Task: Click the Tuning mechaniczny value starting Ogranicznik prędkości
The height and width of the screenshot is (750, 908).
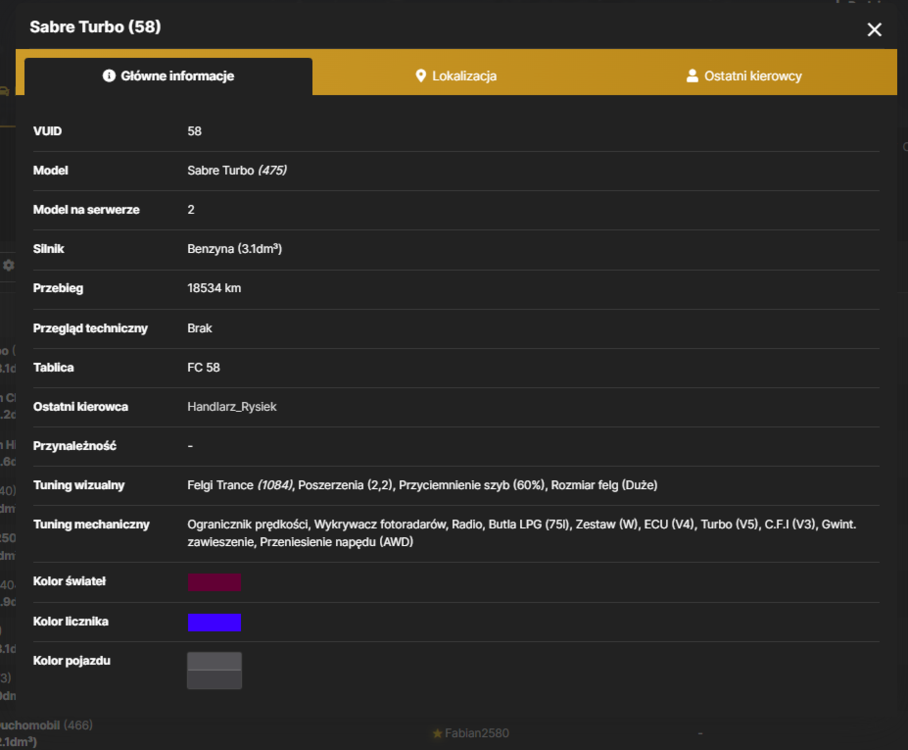Action: (x=521, y=533)
